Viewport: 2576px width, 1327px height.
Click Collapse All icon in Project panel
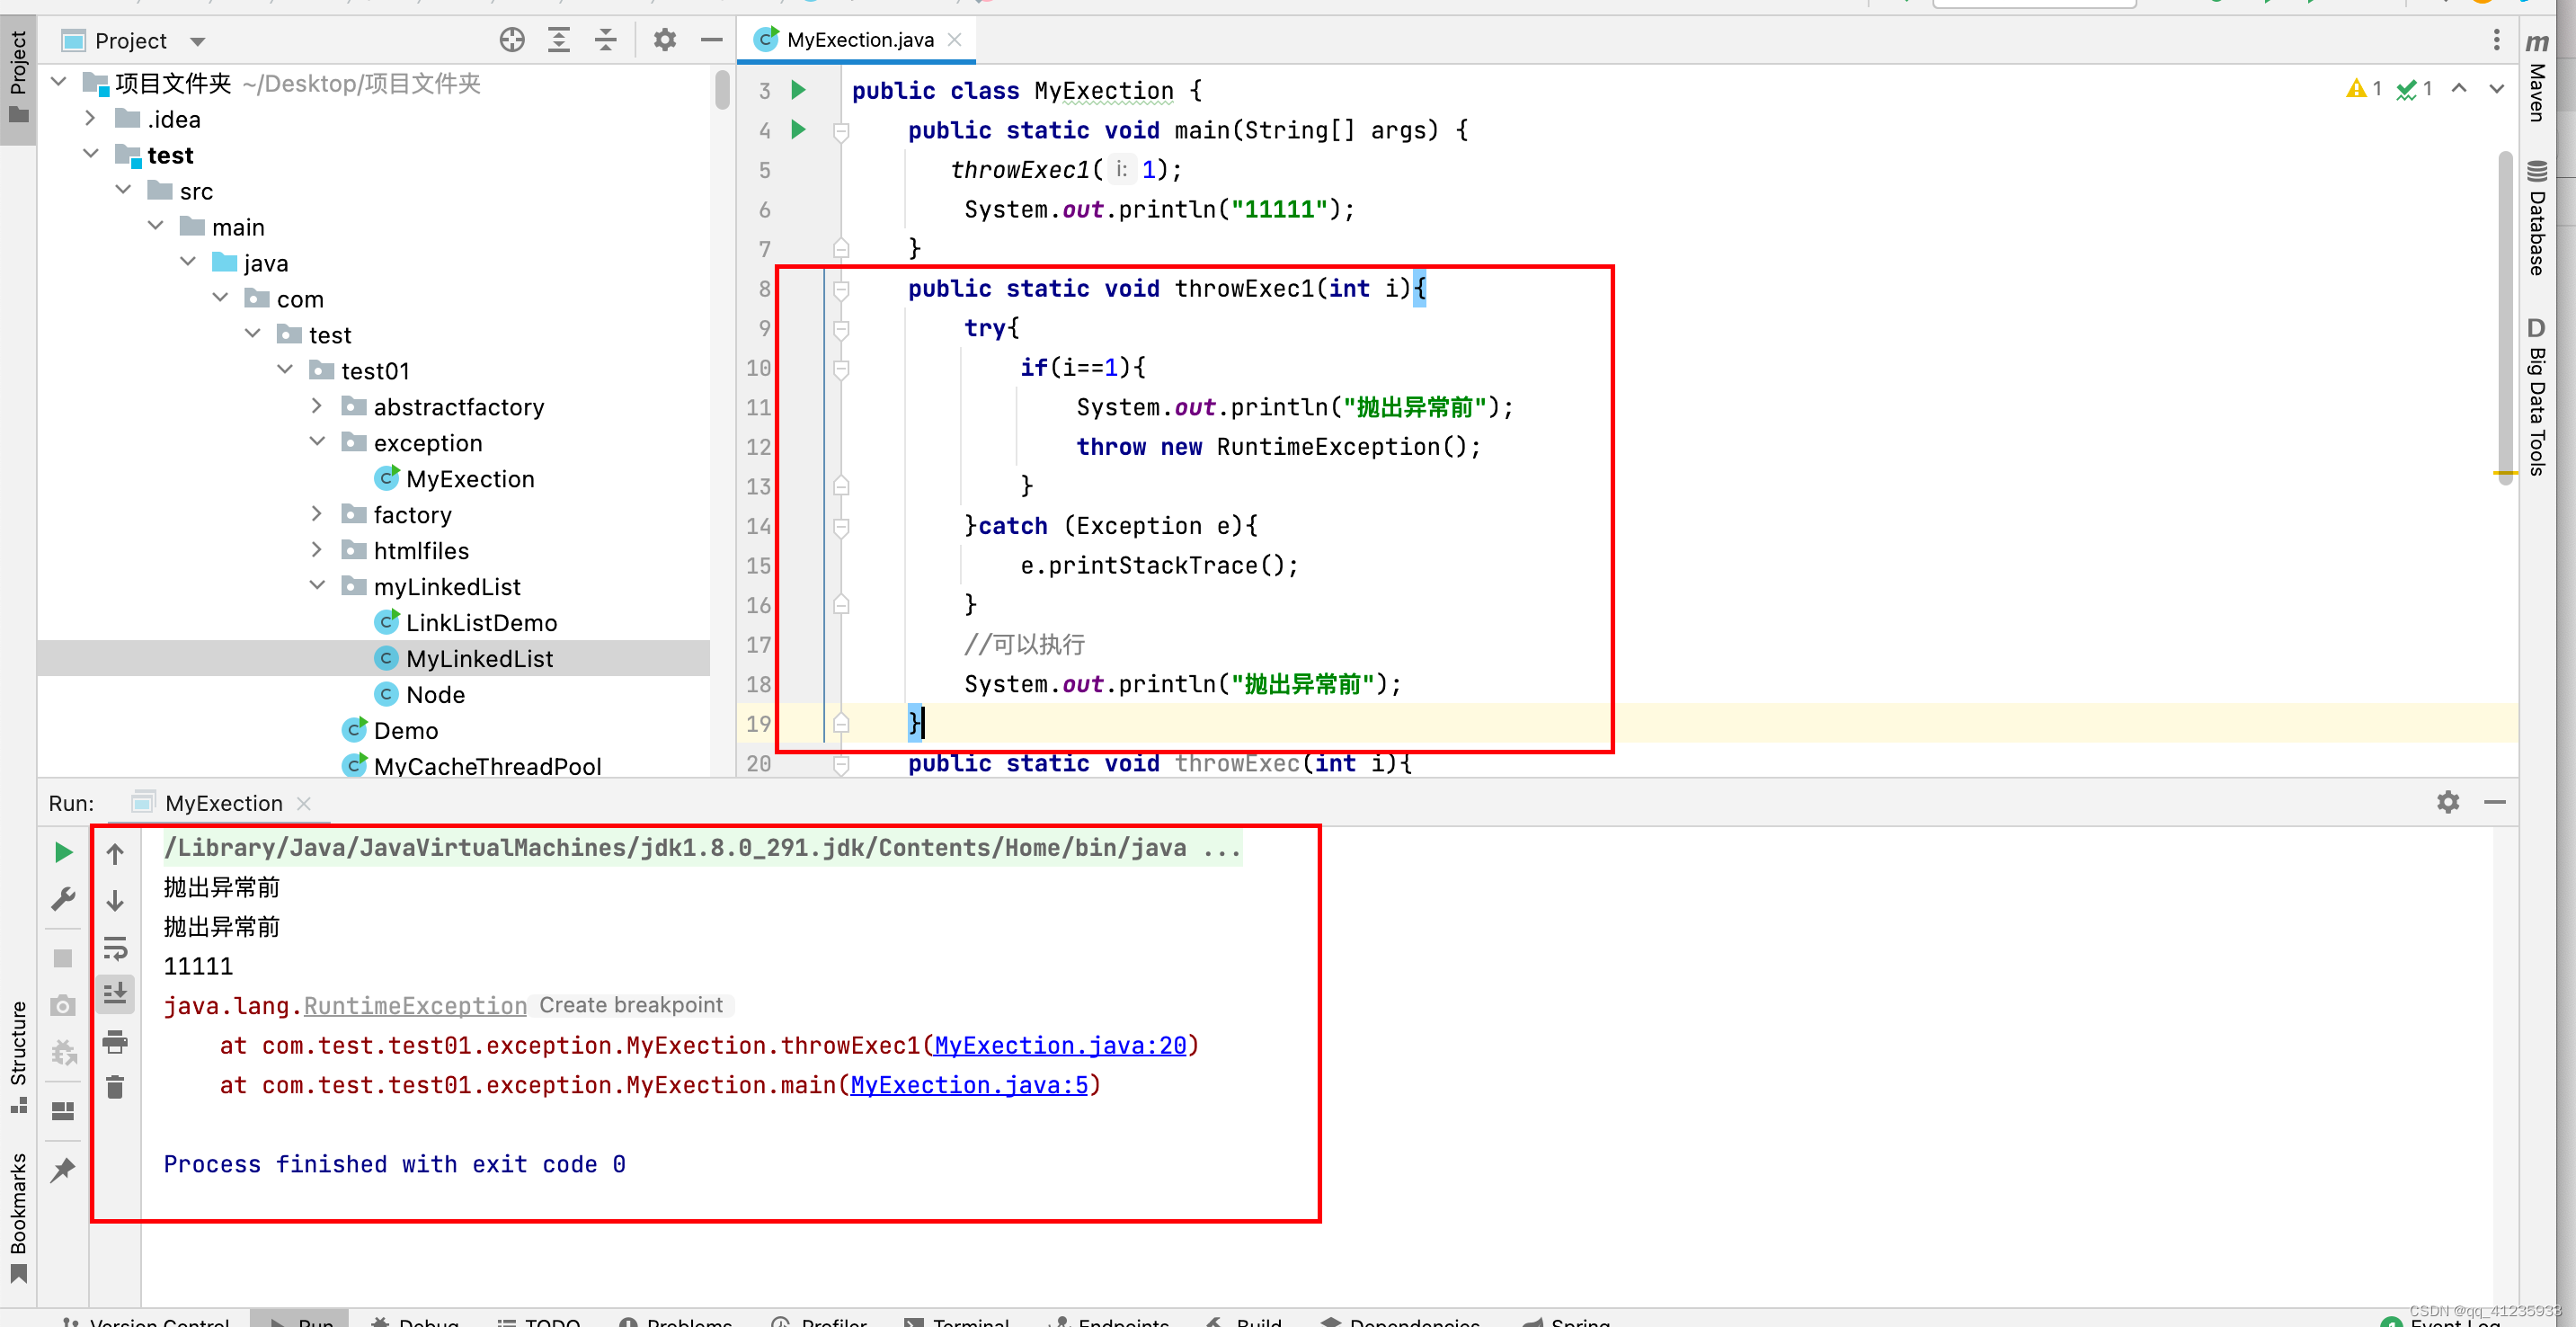click(606, 40)
